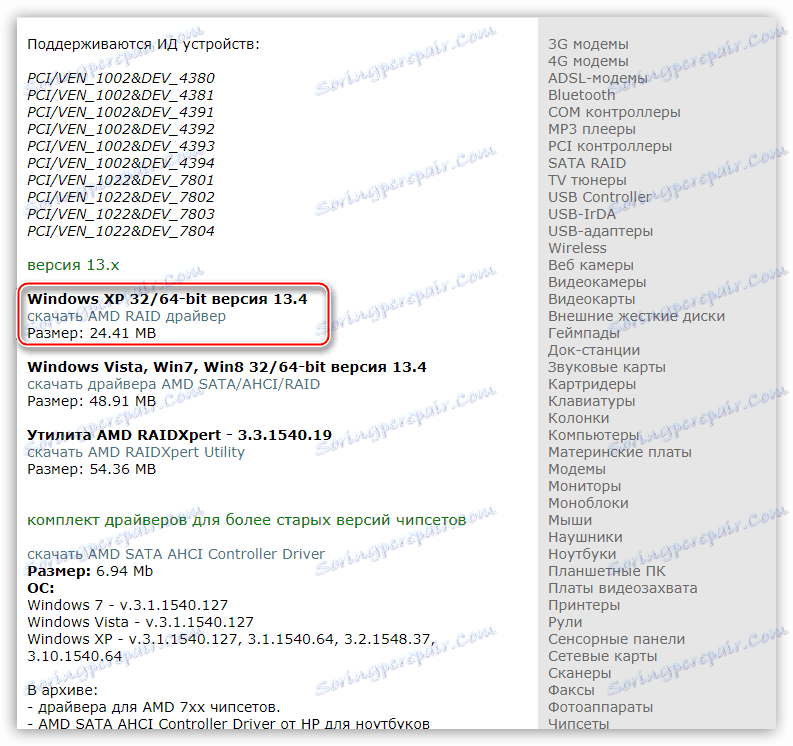Open 'скачать AMD RAIDXpert Utility' link

[x=136, y=452]
